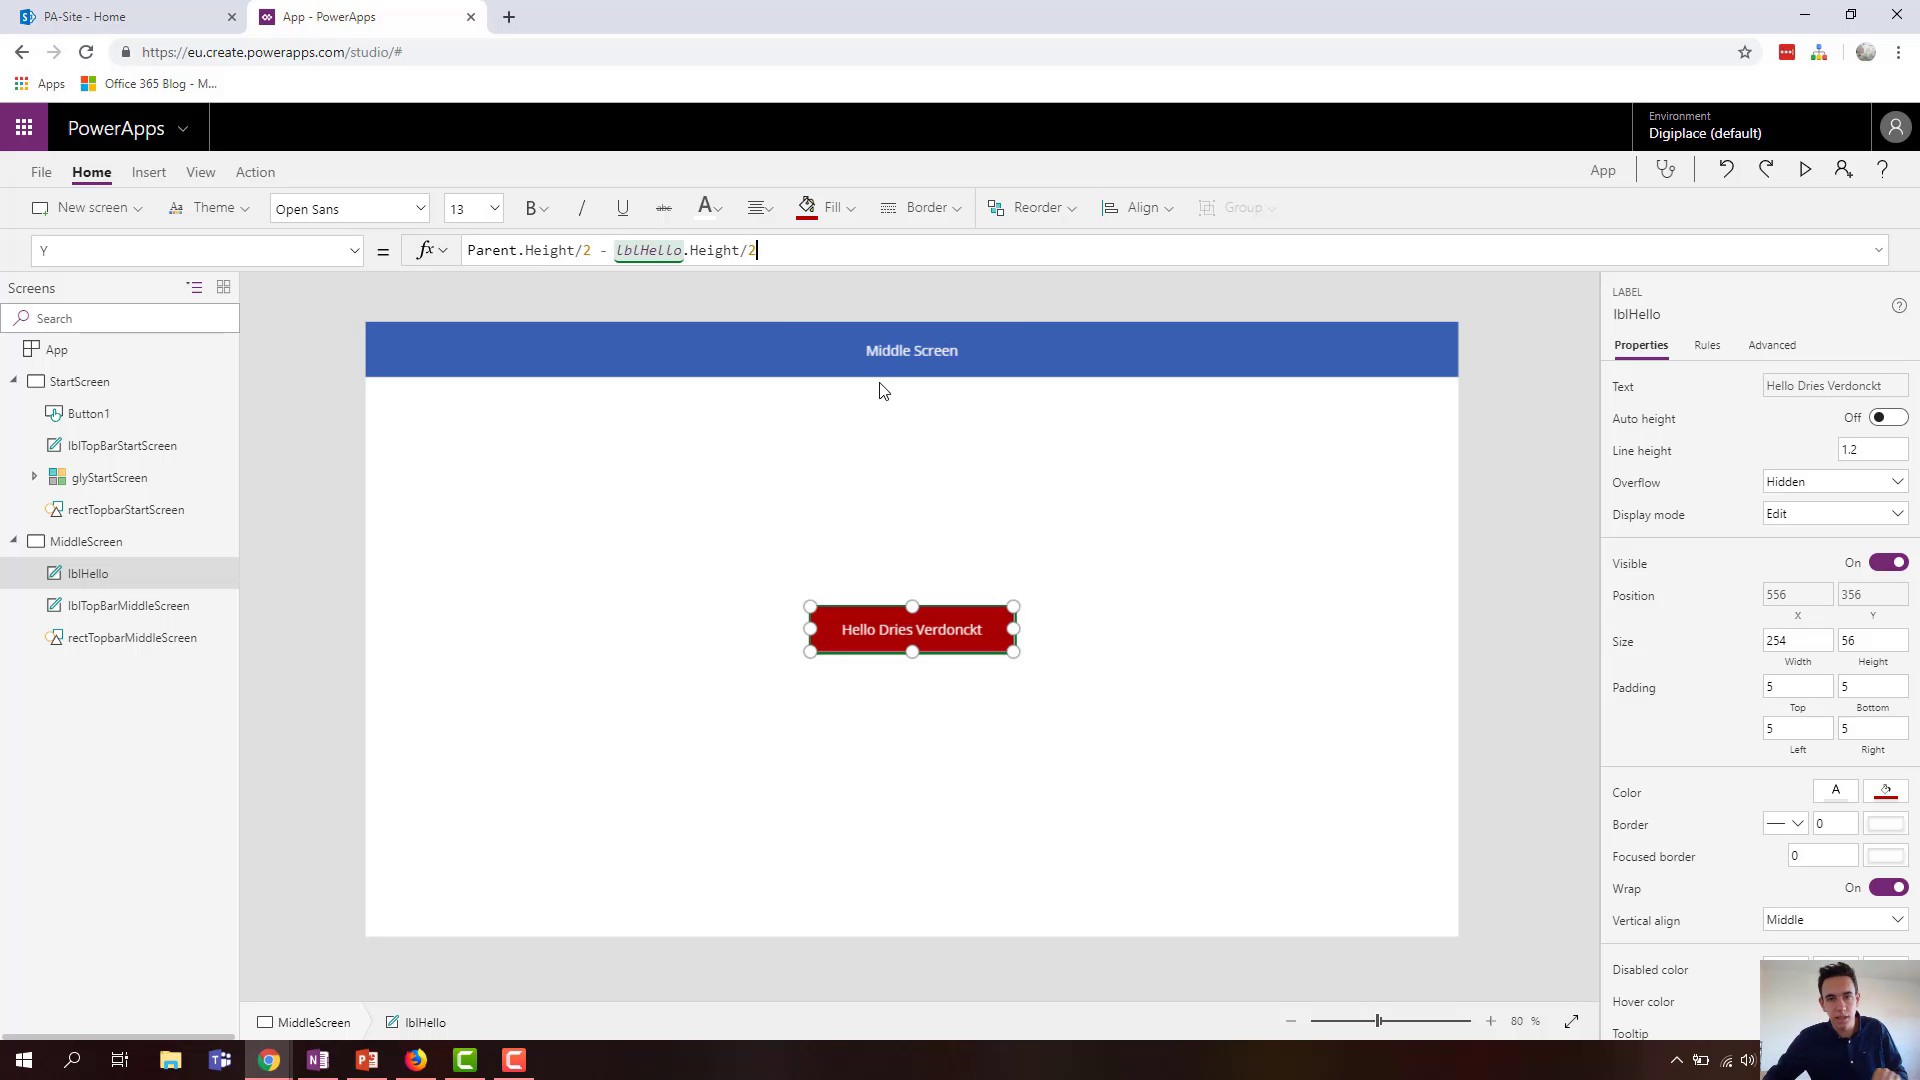This screenshot has height=1080, width=1920.
Task: Apply strikethrough formatting
Action: (663, 208)
